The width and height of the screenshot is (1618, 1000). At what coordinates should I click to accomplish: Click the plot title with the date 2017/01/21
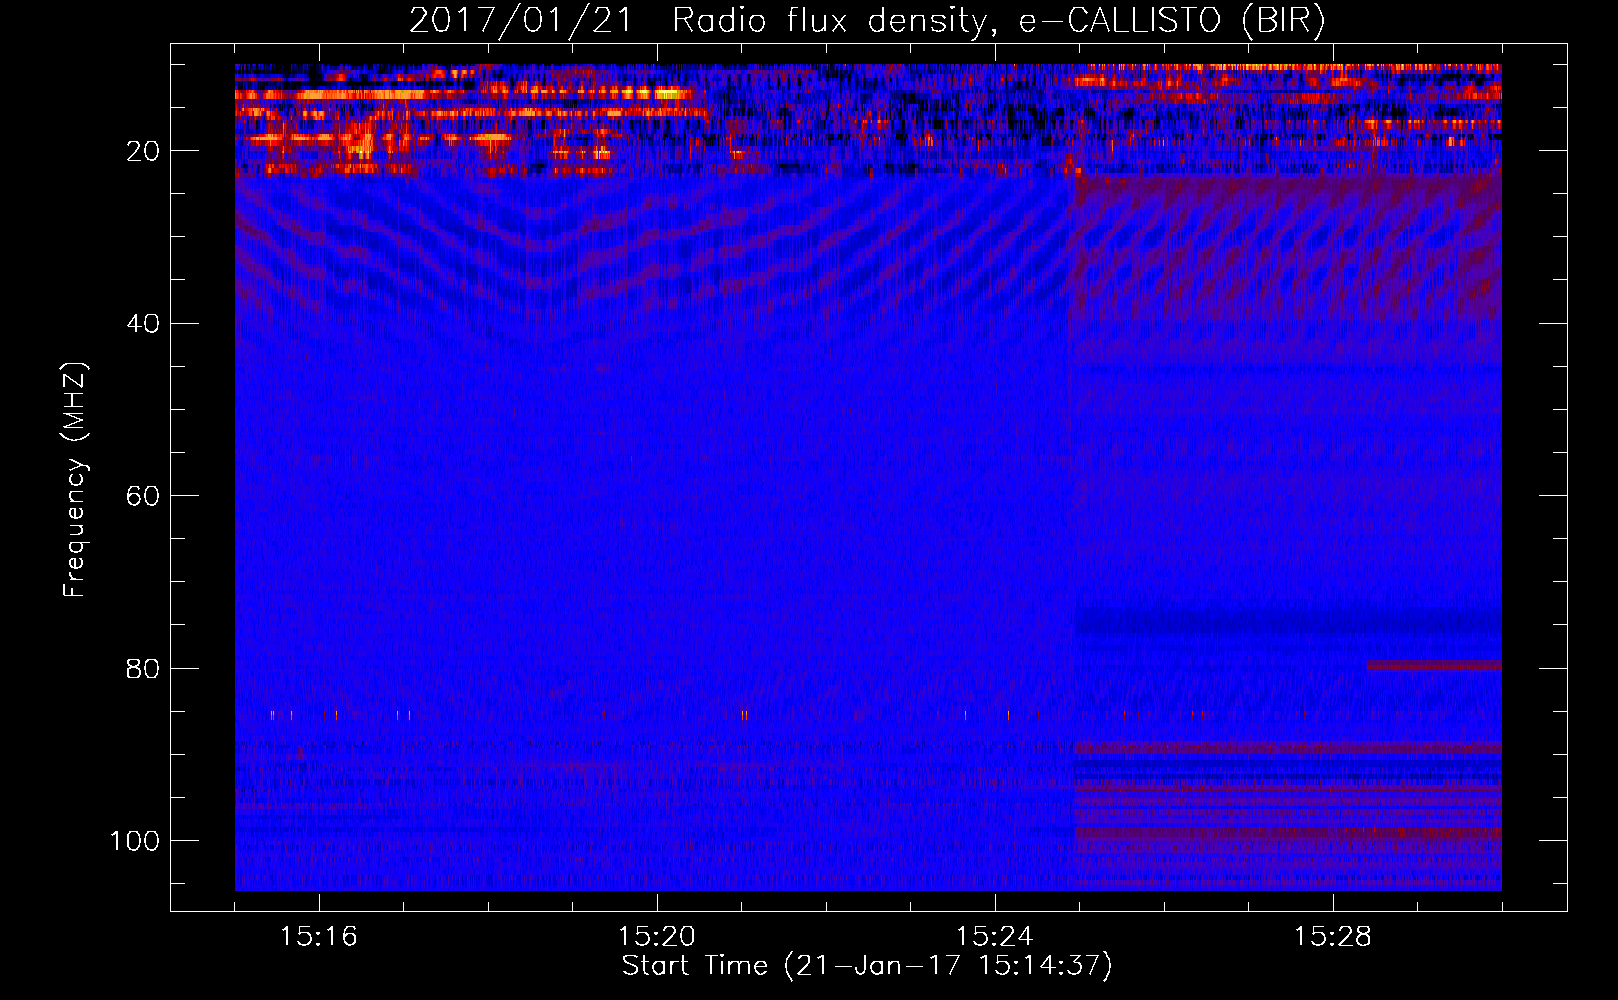(867, 20)
